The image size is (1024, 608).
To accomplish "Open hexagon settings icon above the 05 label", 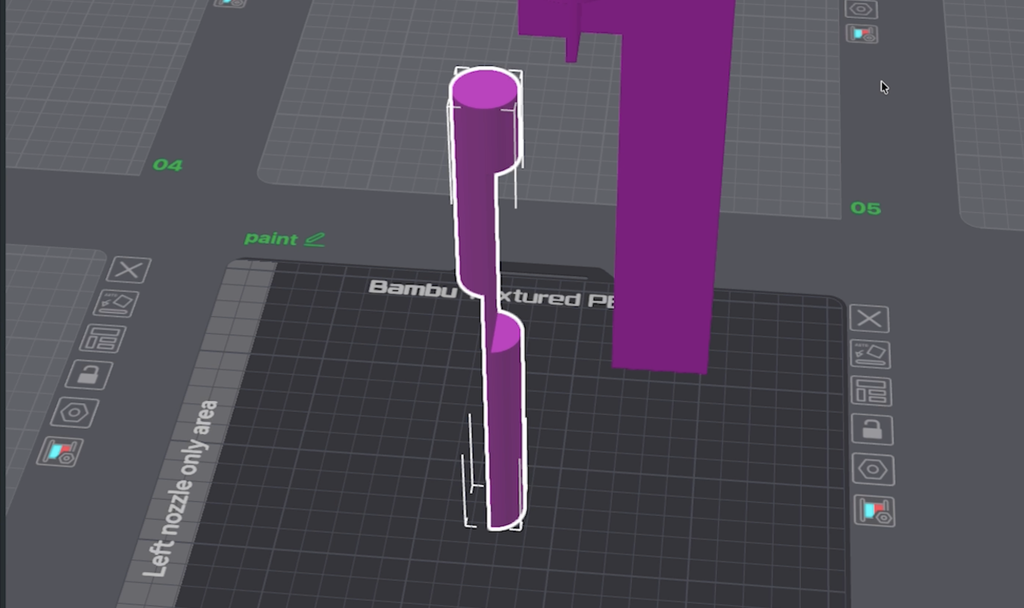I will pos(861,9).
